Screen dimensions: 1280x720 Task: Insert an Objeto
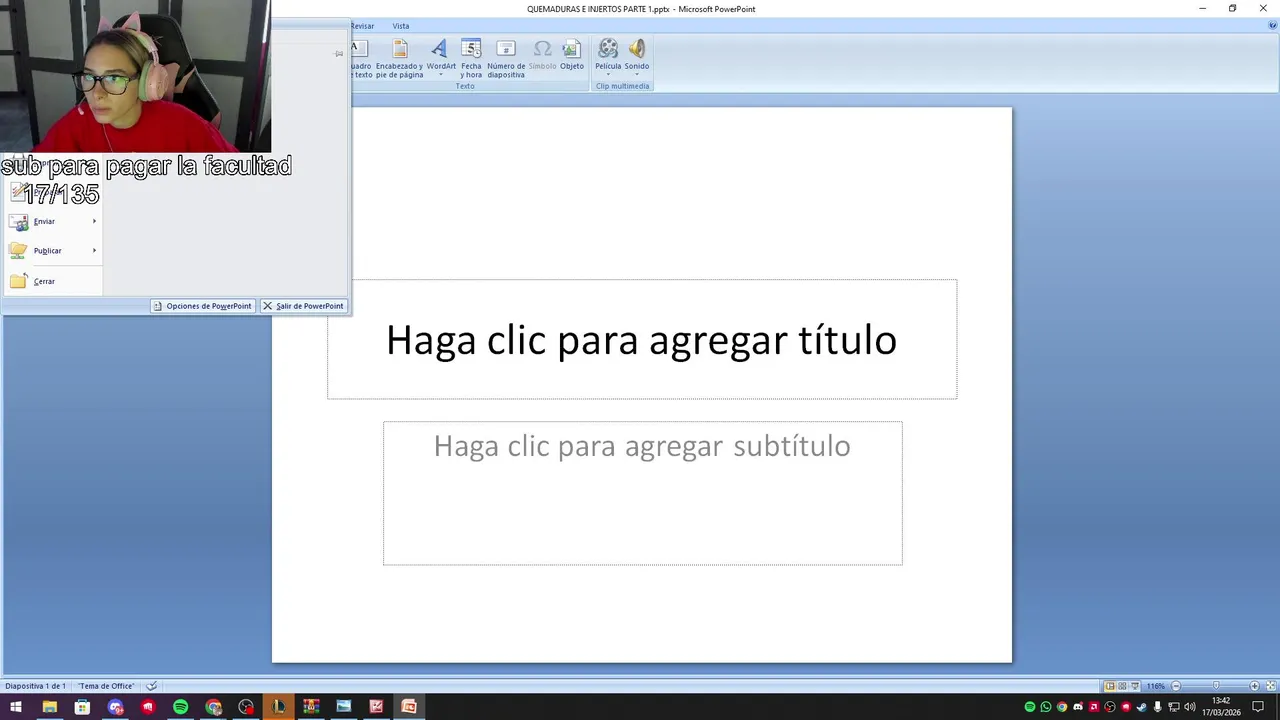tap(572, 56)
